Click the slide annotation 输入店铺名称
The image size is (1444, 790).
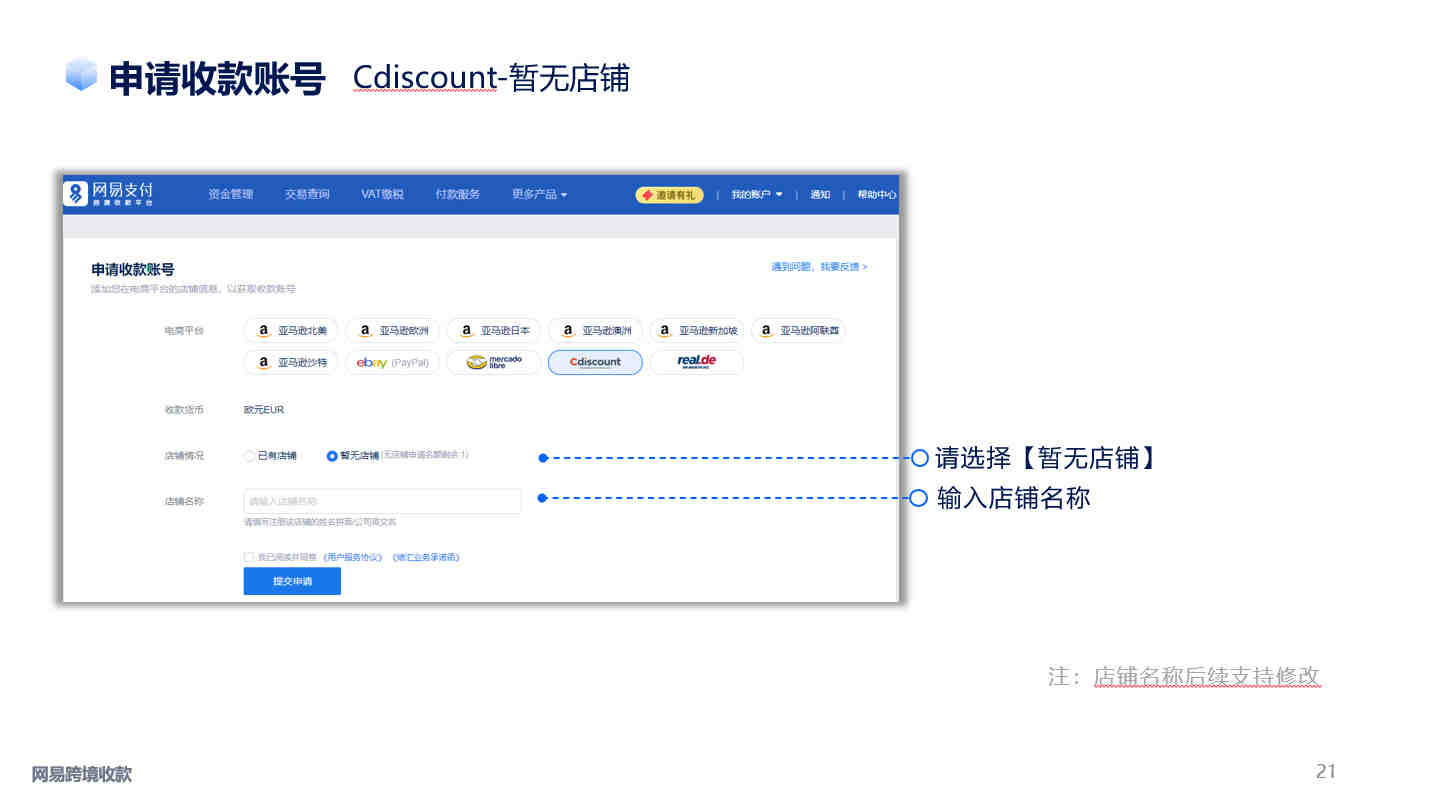tap(1014, 498)
